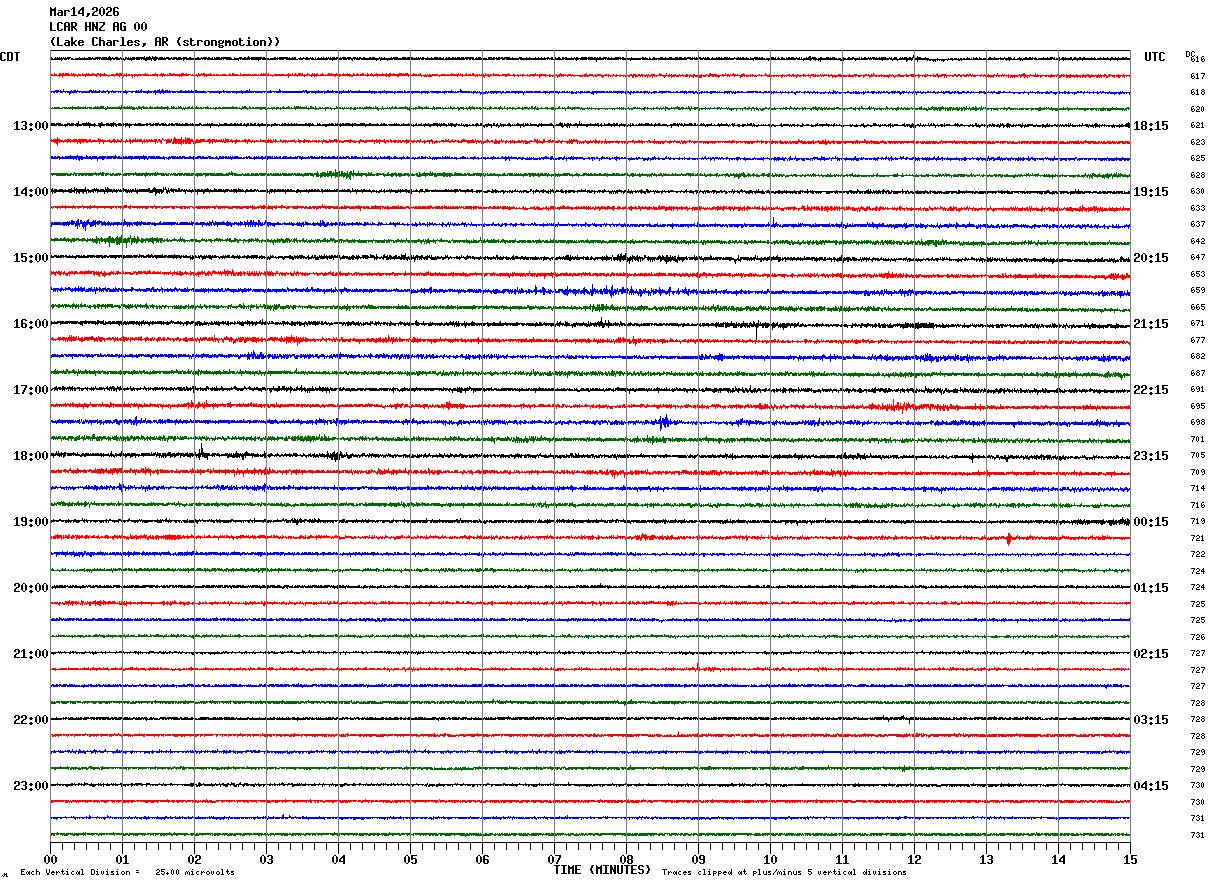Click minute axis label 11

[842, 859]
